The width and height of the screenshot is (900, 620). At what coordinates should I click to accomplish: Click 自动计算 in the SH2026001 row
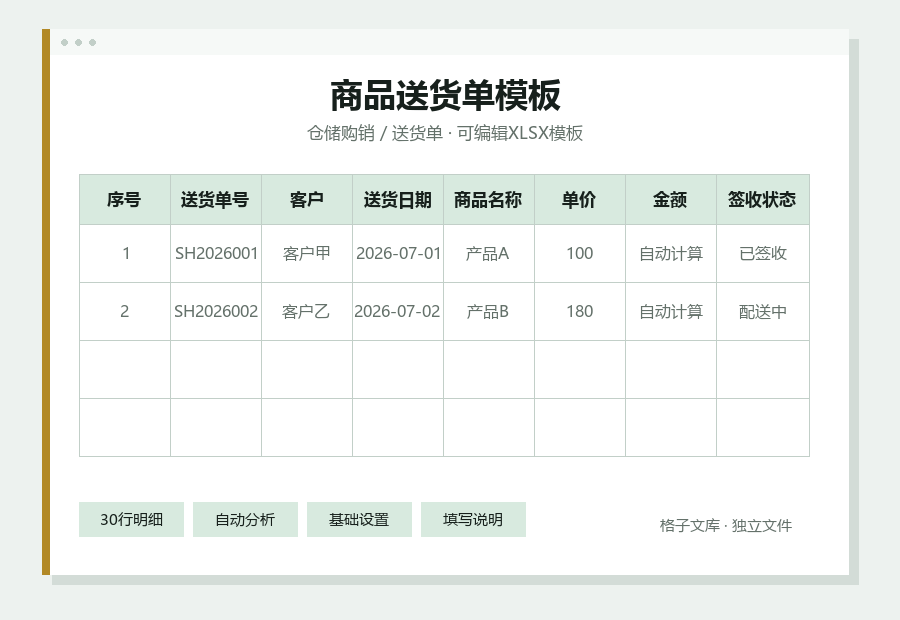[x=671, y=253]
